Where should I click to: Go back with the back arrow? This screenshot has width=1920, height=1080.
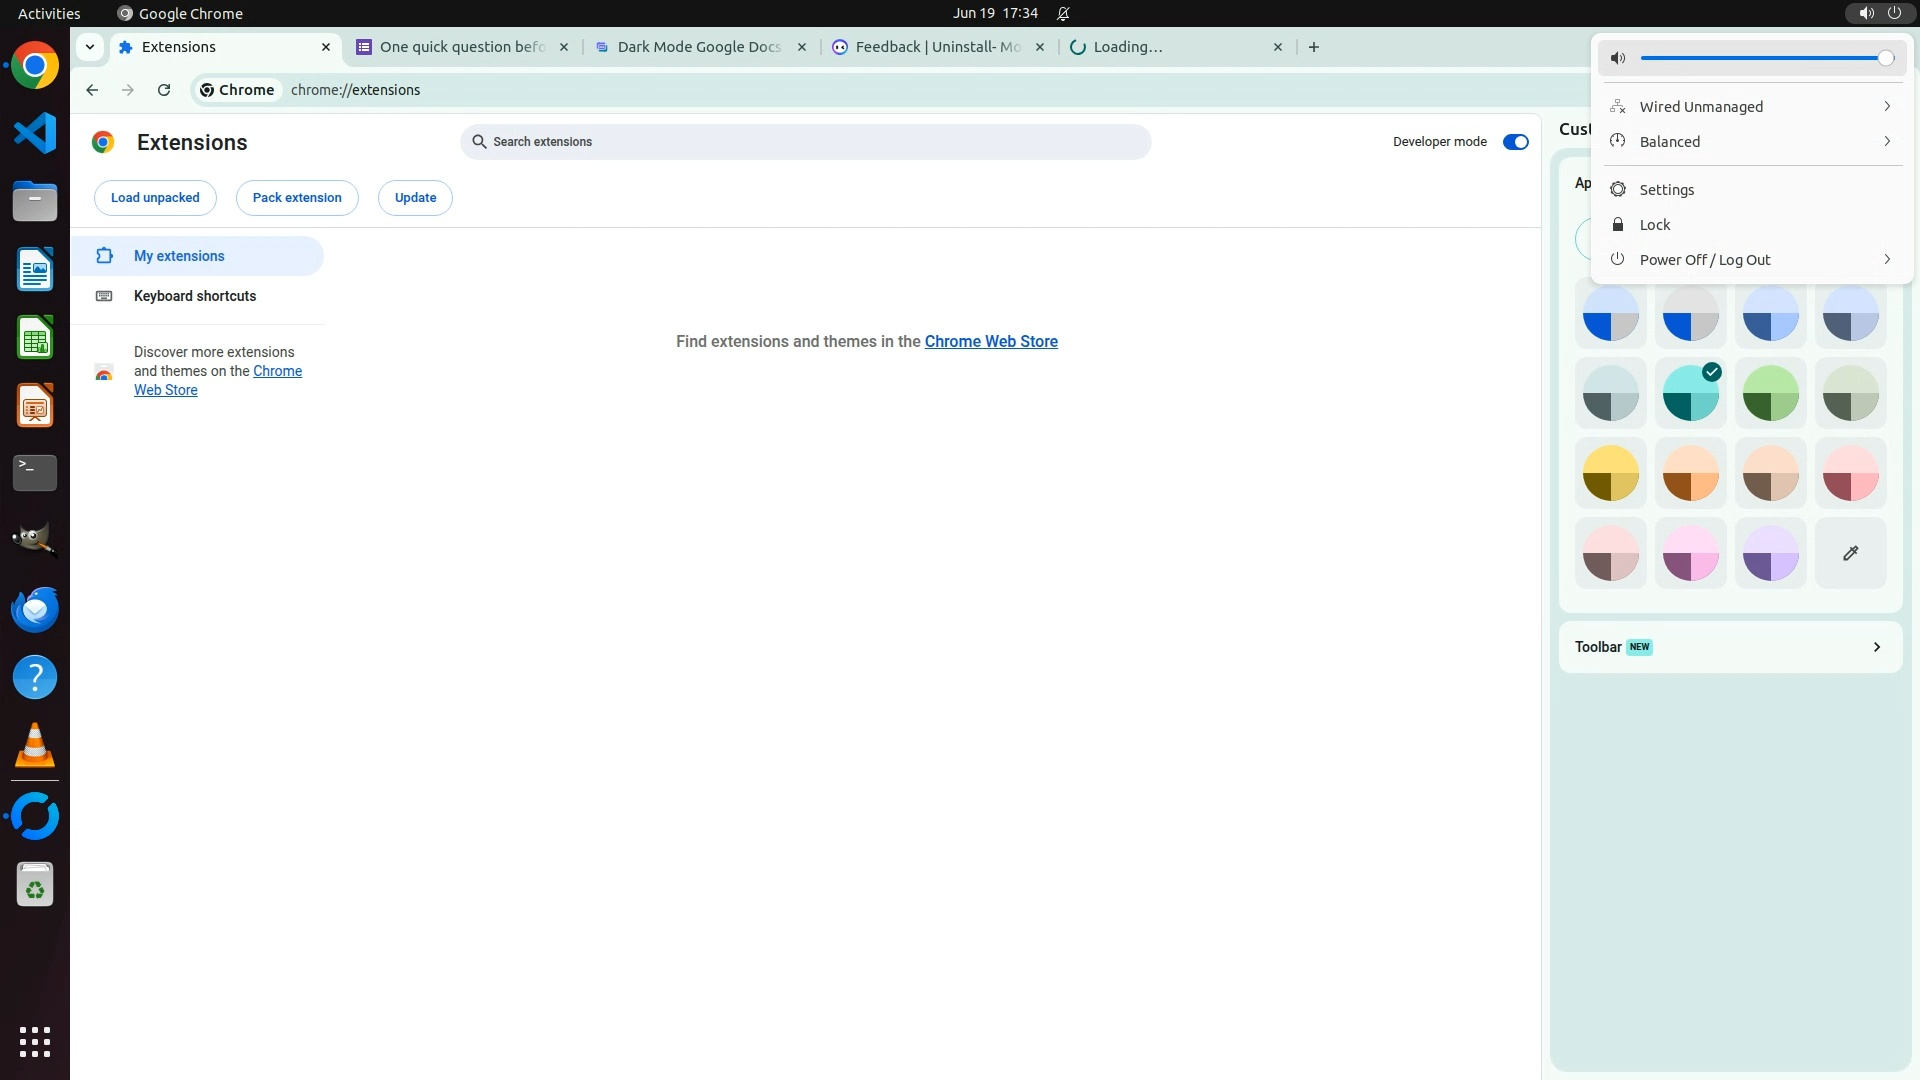(92, 90)
